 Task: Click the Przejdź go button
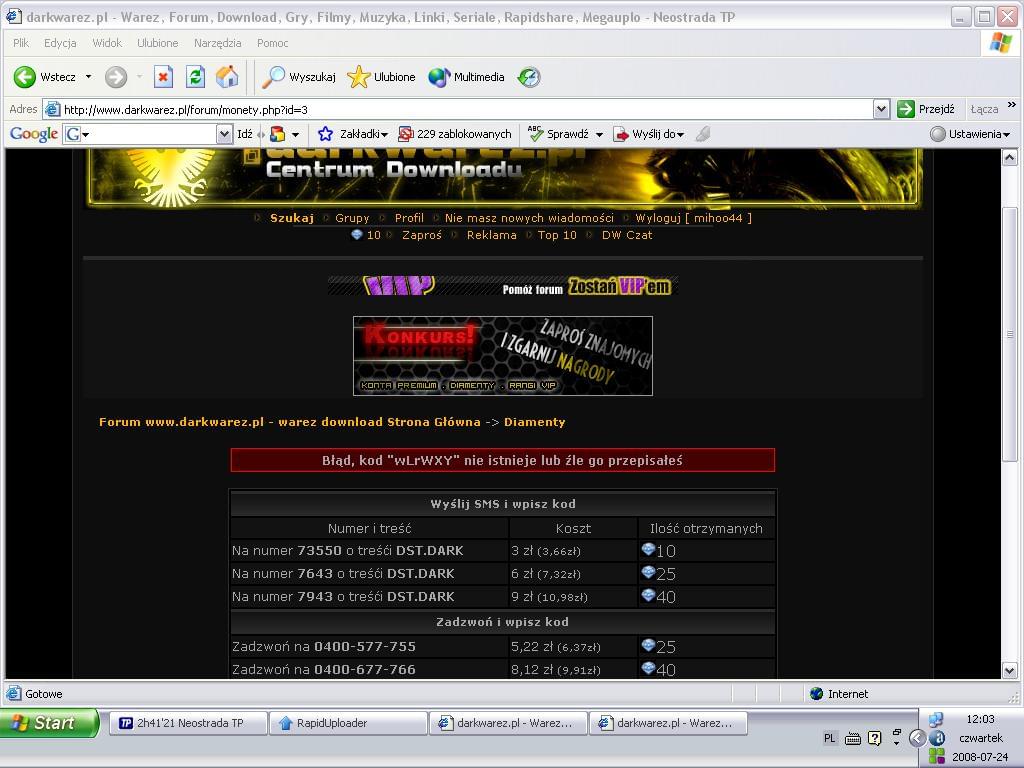[926, 109]
